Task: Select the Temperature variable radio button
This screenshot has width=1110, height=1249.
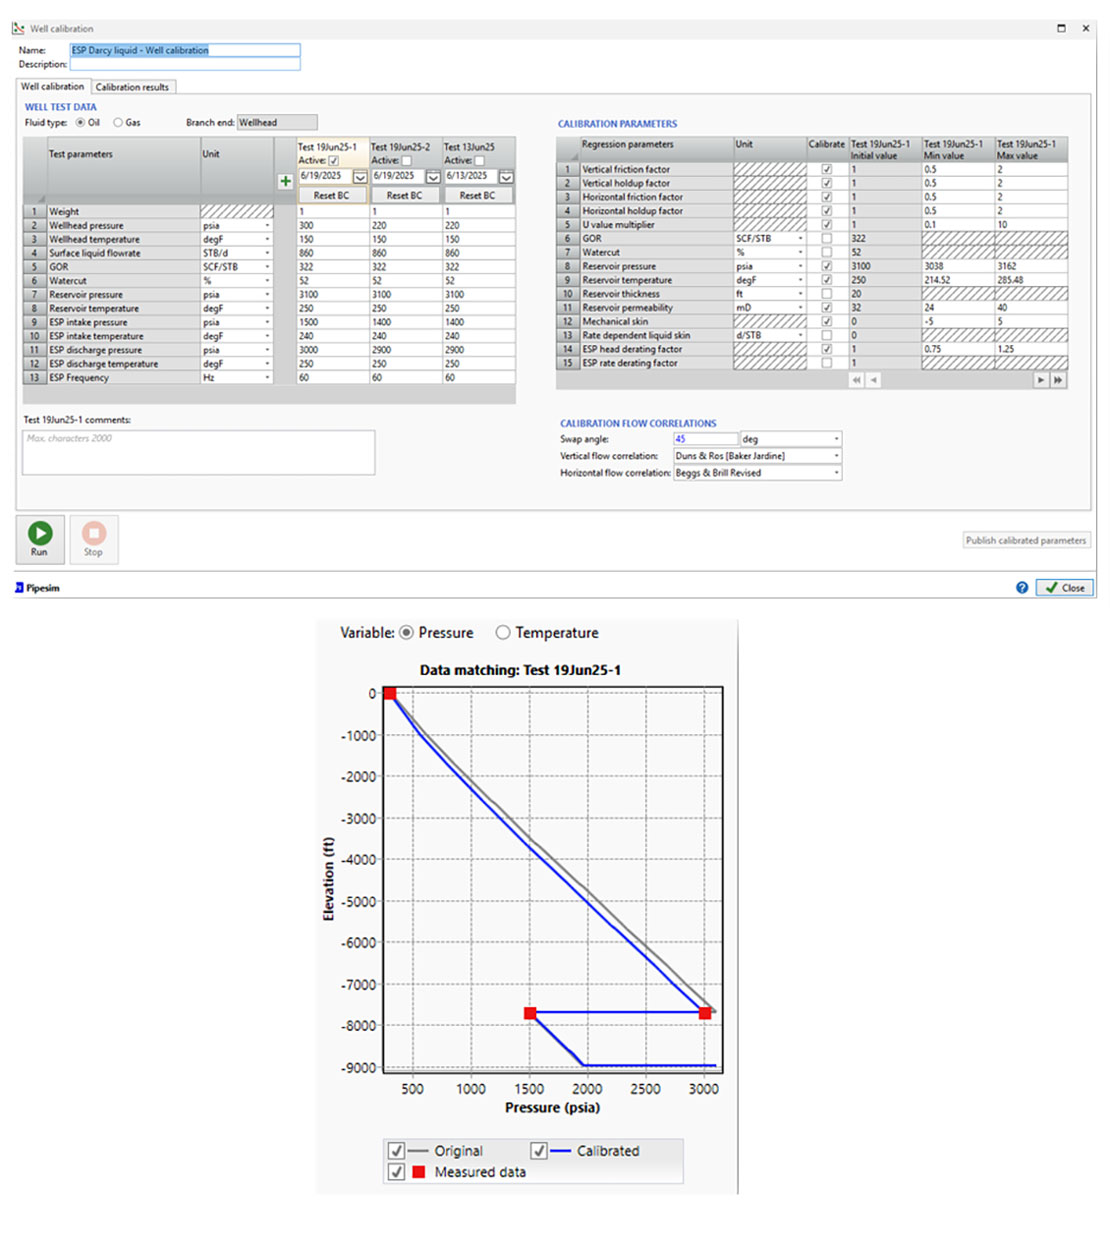Action: pos(503,633)
